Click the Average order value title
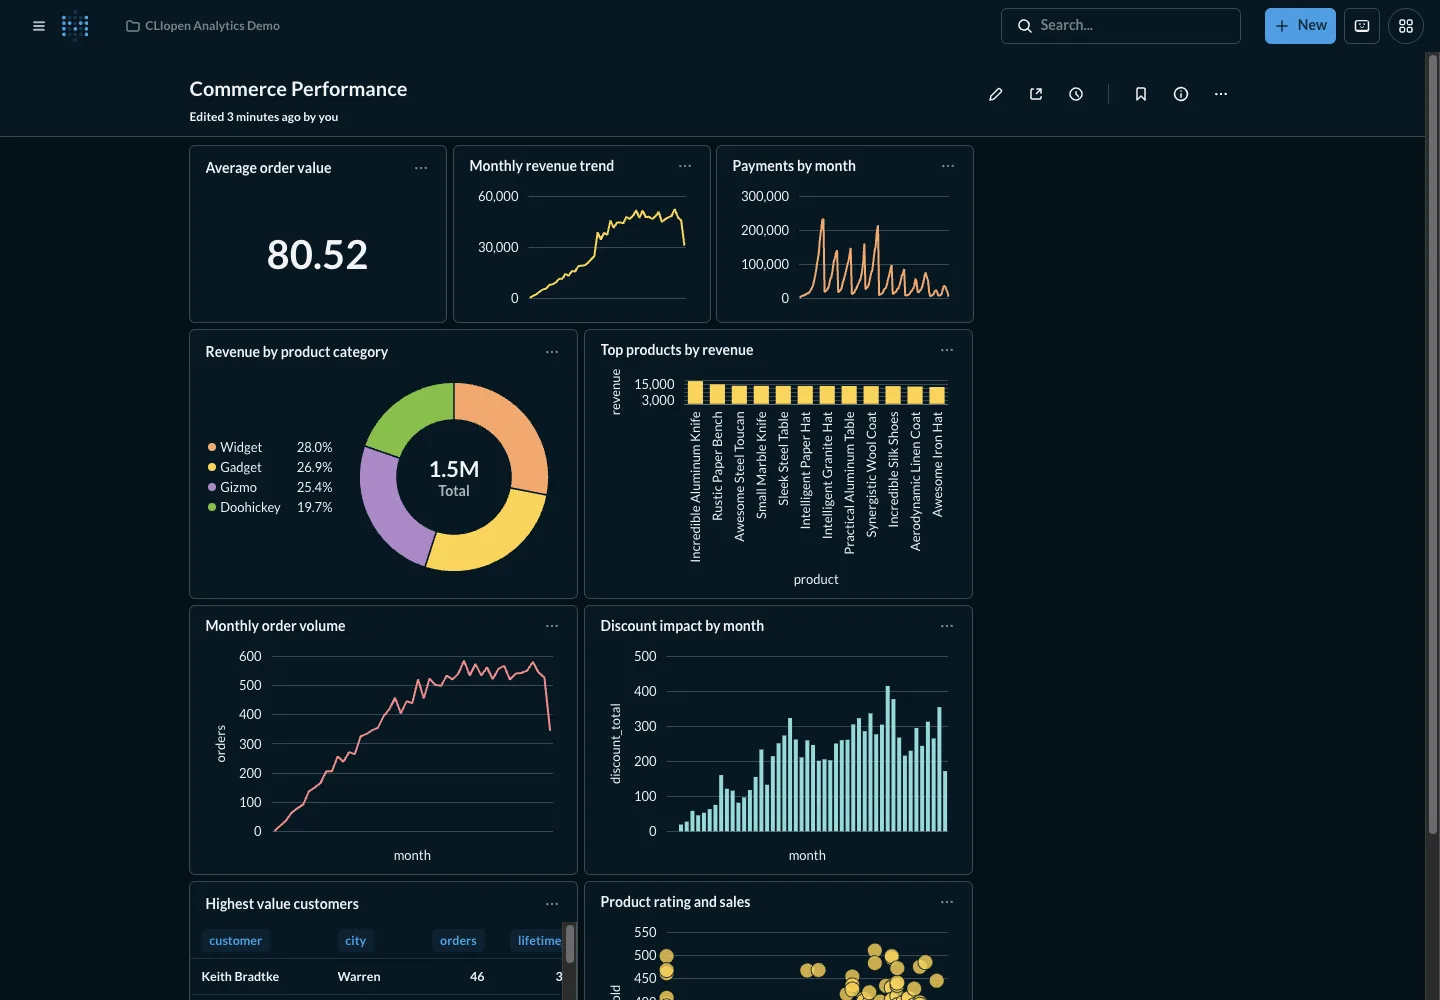Viewport: 1440px width, 1000px height. pyautogui.click(x=268, y=168)
